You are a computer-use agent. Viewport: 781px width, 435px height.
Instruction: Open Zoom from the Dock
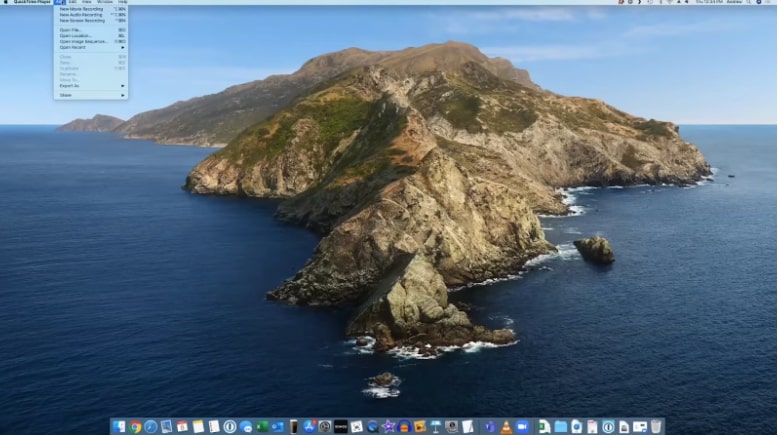522,427
